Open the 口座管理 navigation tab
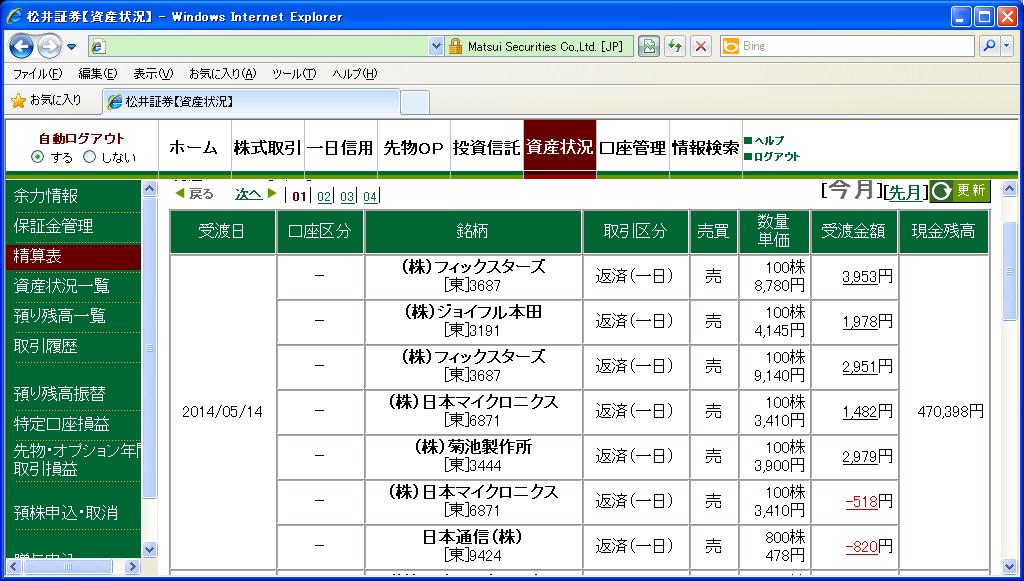Screen dimensions: 1024x581 [x=632, y=148]
